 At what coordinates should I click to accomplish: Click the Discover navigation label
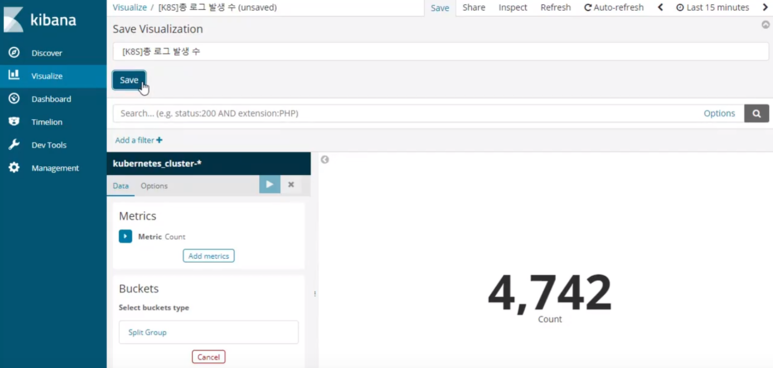(x=47, y=53)
